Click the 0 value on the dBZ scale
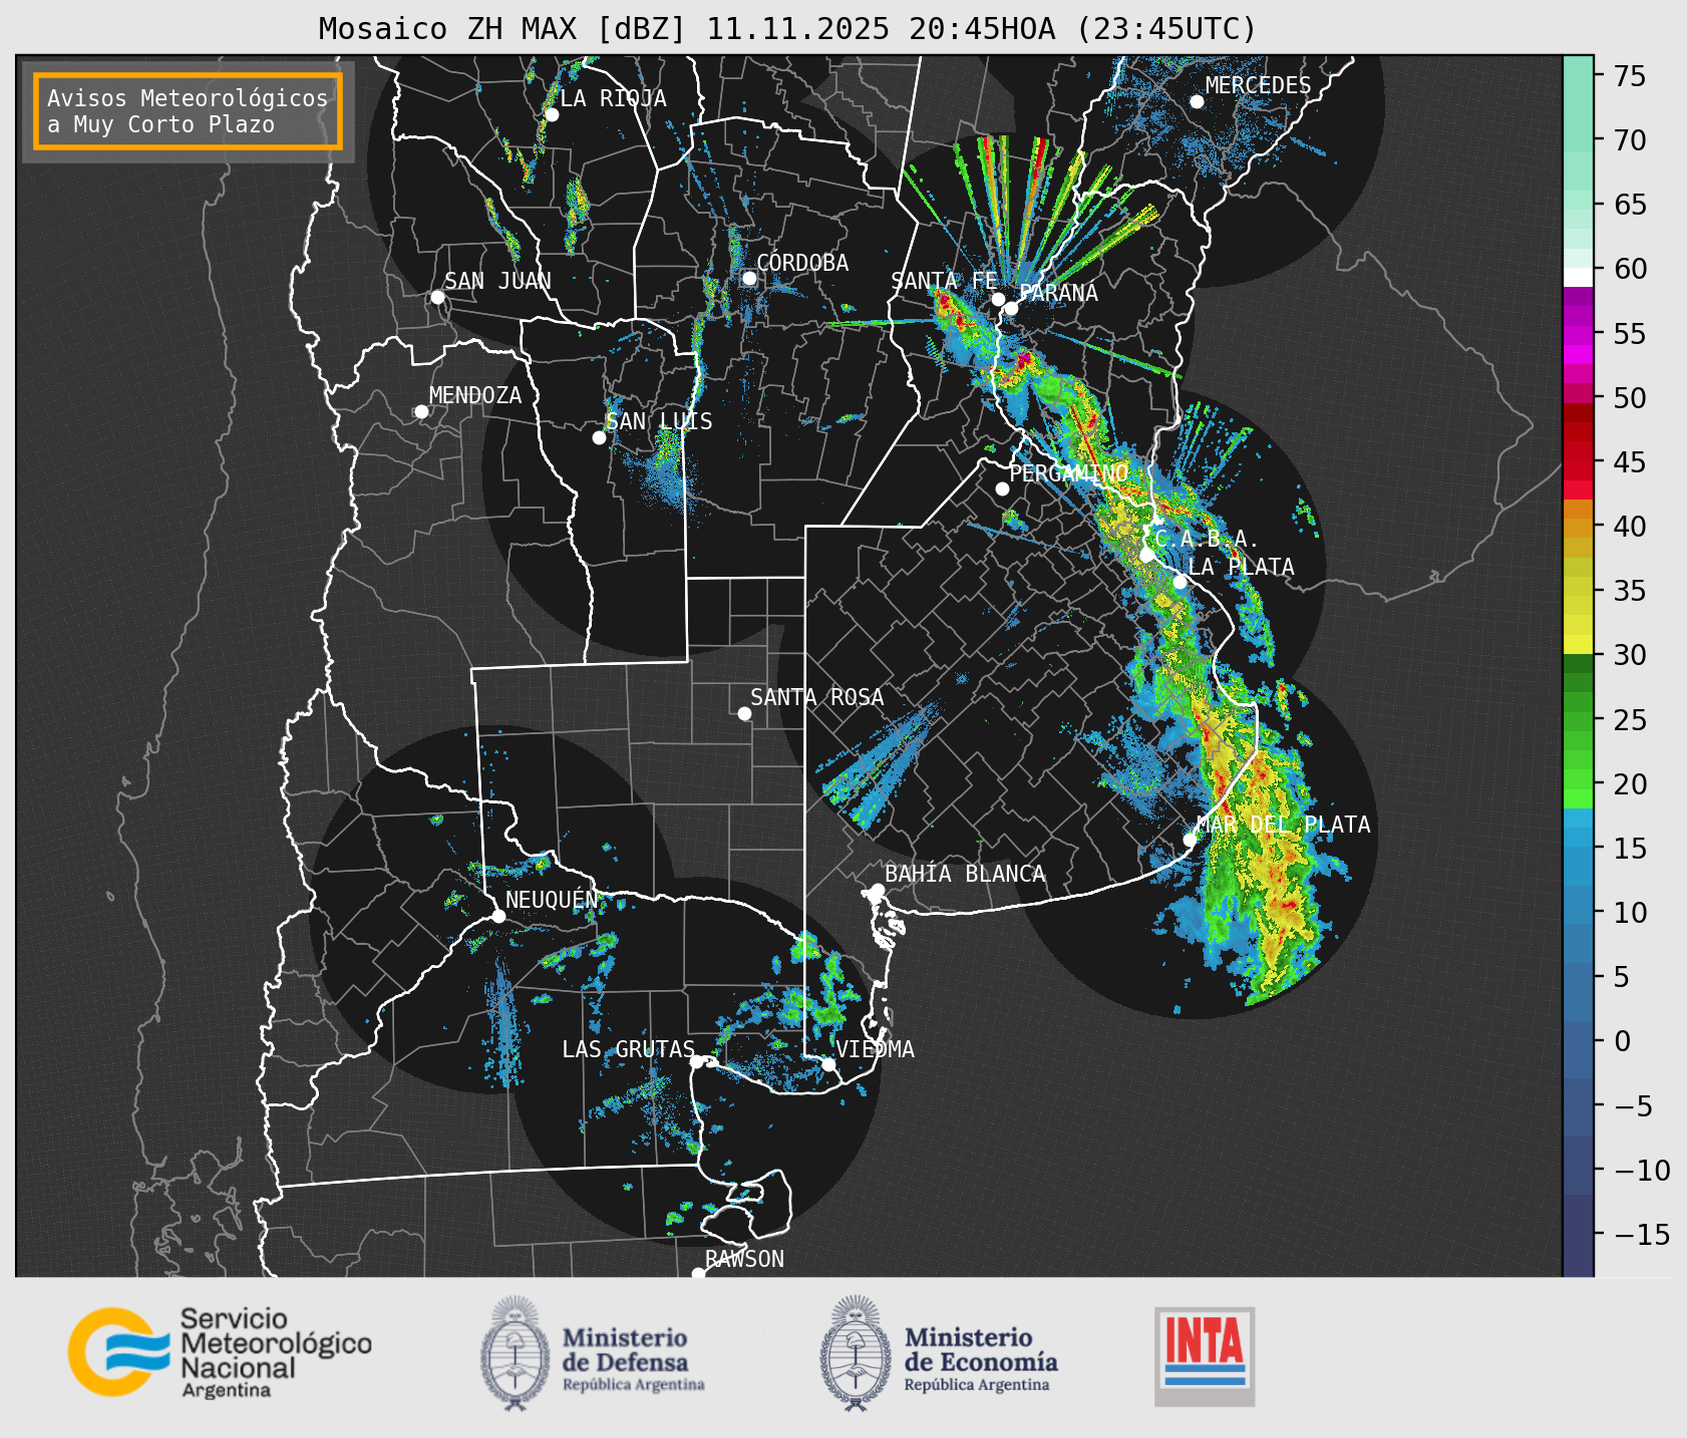Screen dimensions: 1687x1438 point(1620,1041)
